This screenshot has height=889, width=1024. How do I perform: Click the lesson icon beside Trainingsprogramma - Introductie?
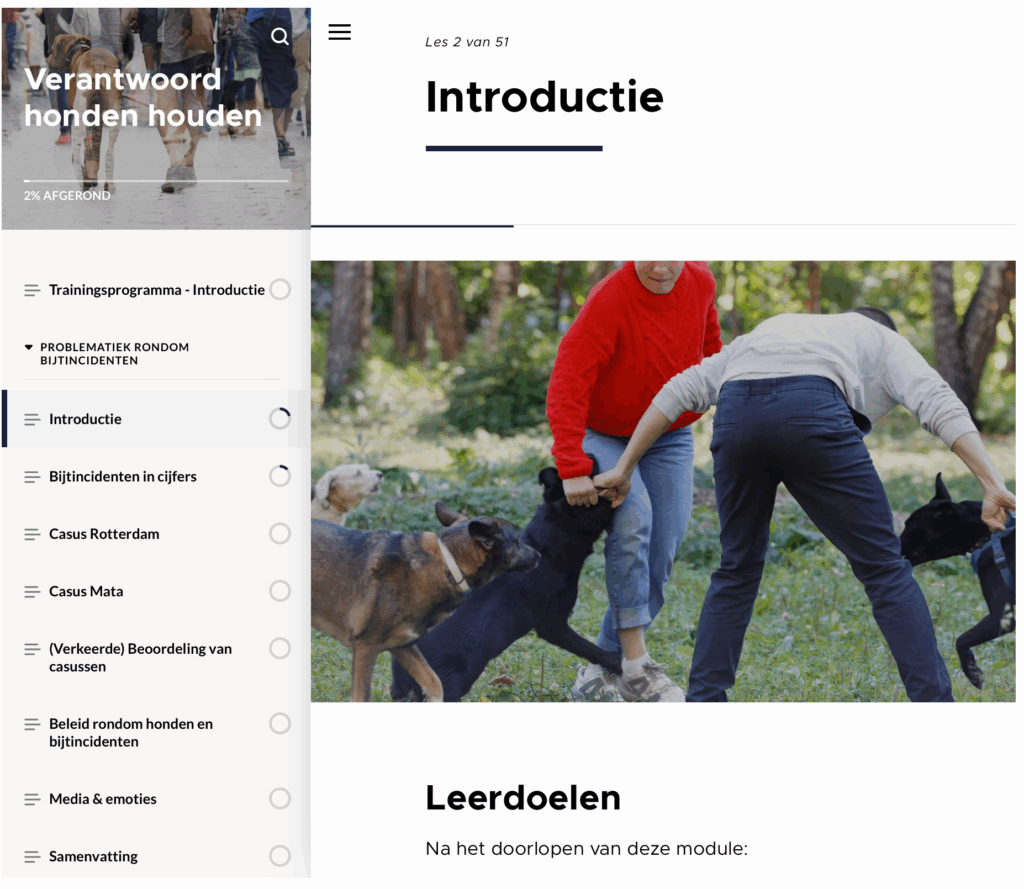[32, 290]
